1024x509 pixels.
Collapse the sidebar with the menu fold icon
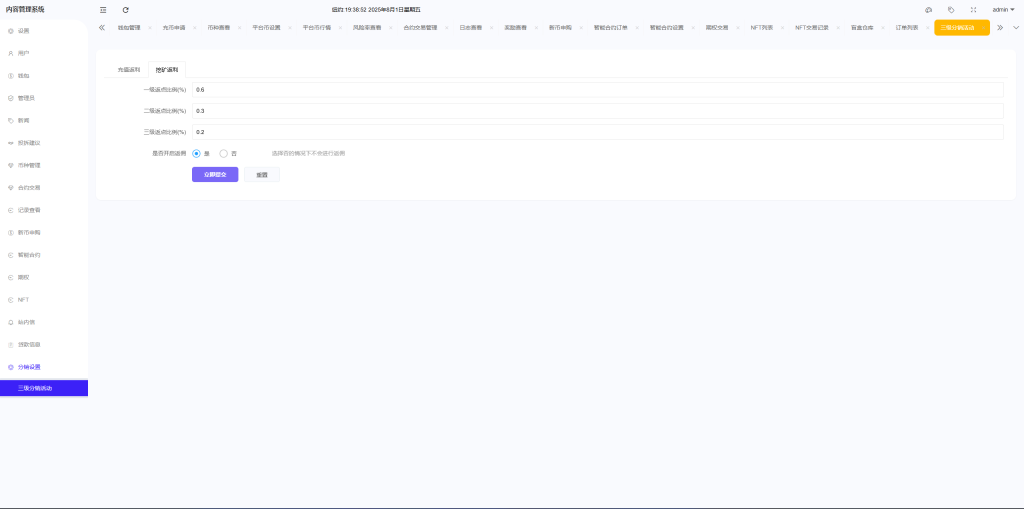pos(103,9)
